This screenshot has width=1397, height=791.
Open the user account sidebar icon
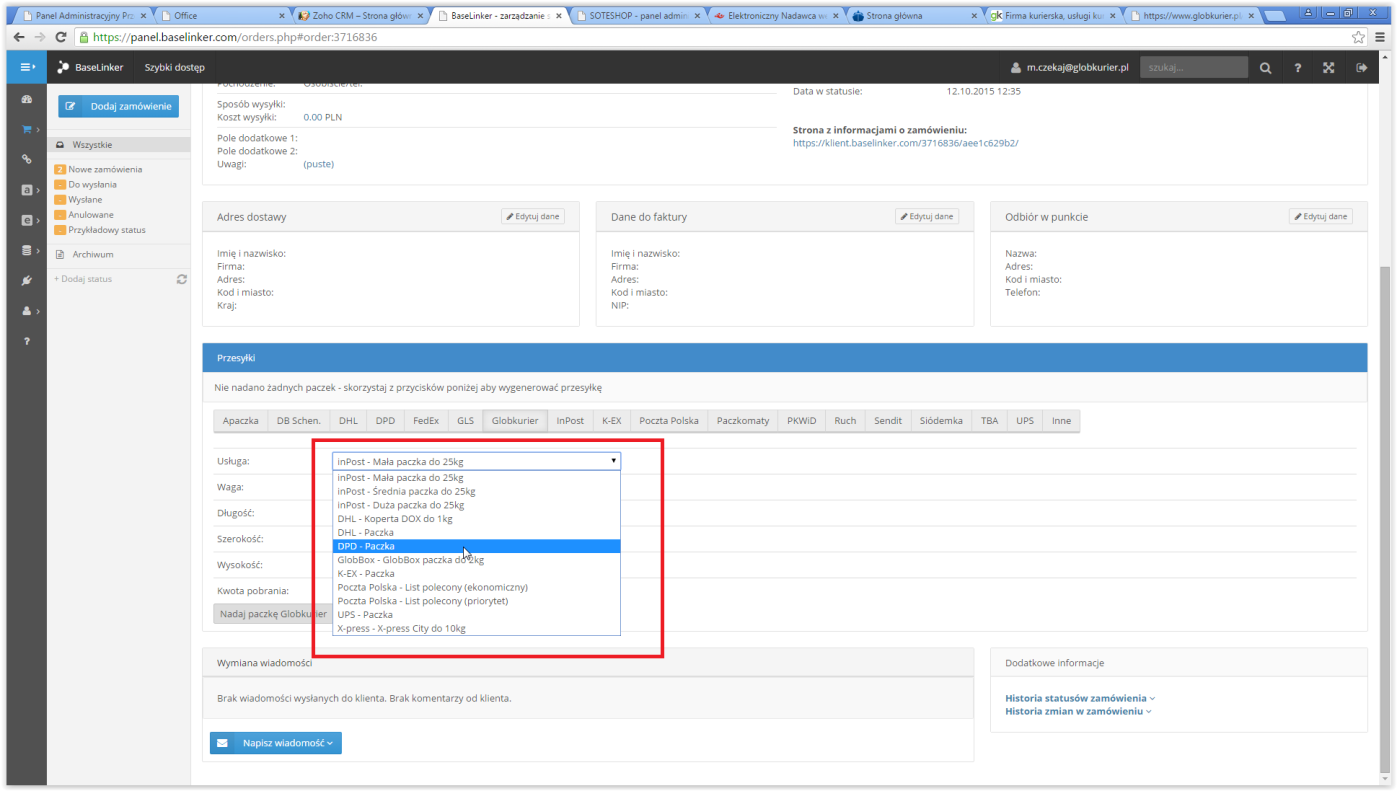coord(27,311)
